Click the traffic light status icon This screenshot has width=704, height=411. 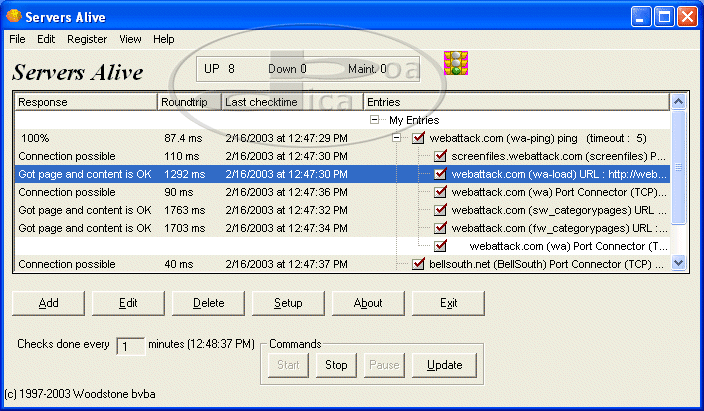(x=456, y=65)
